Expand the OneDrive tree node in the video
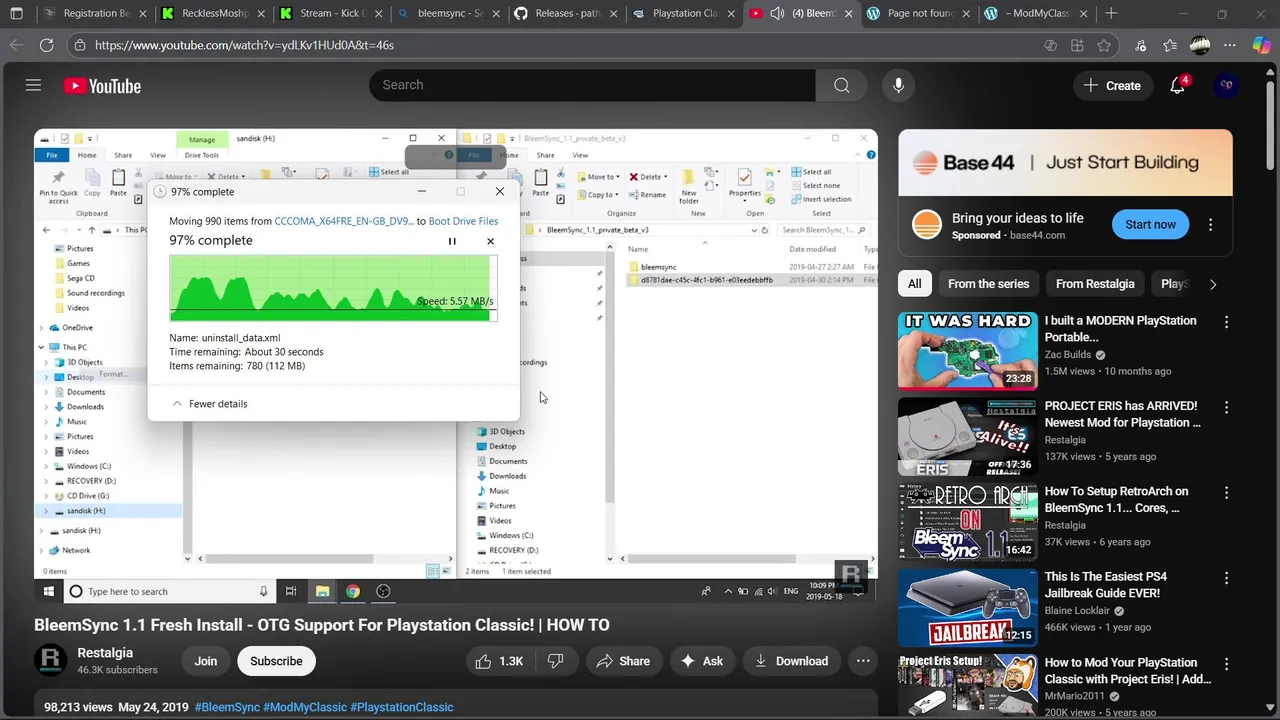The height and width of the screenshot is (720, 1280). coord(42,328)
